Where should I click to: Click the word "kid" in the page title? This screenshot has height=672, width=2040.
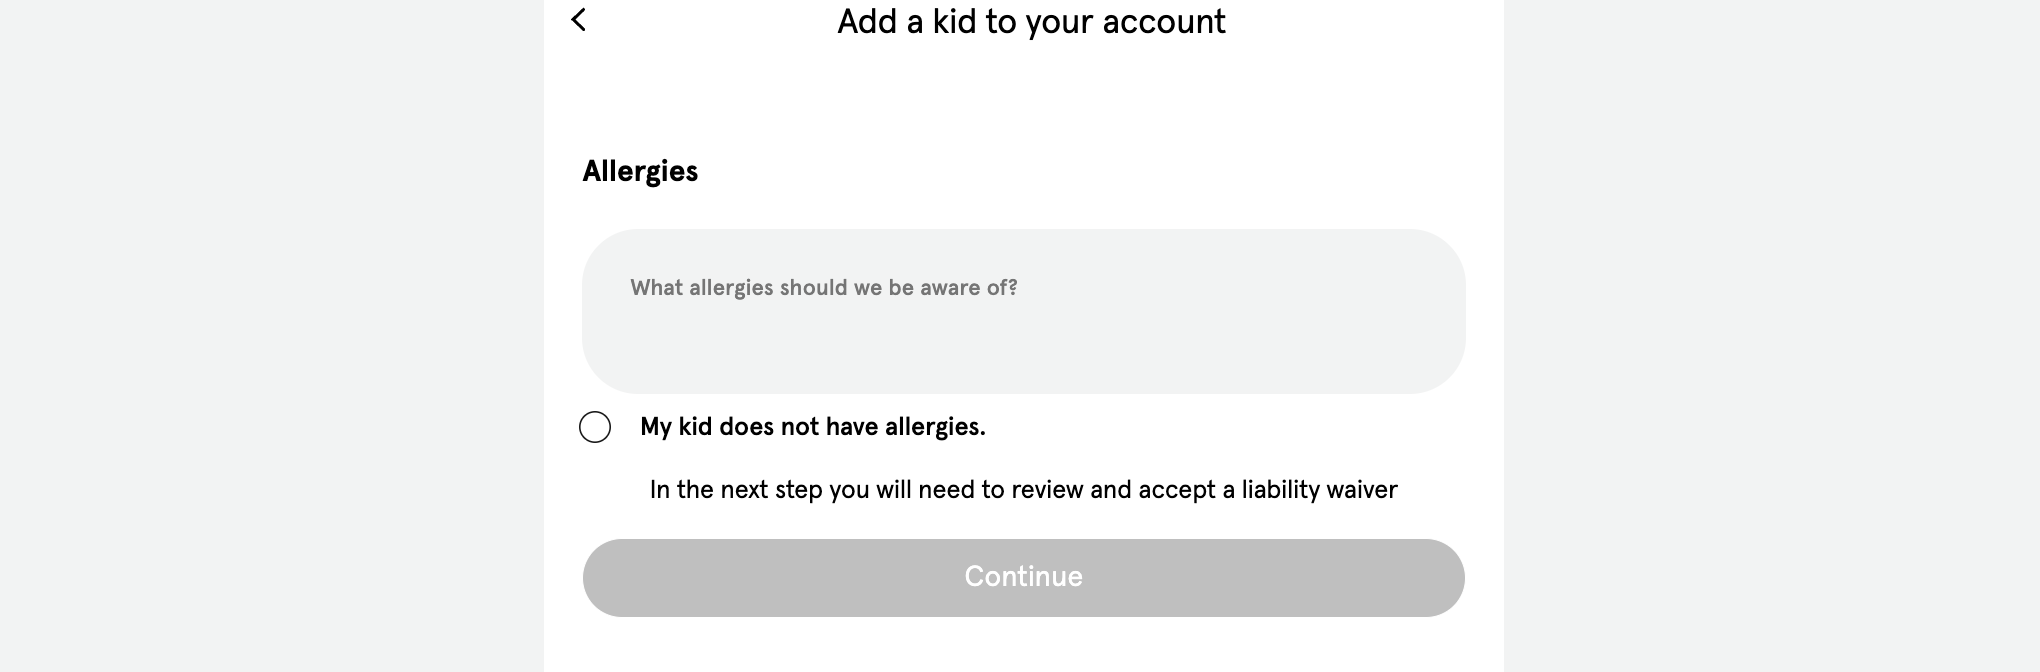(954, 22)
